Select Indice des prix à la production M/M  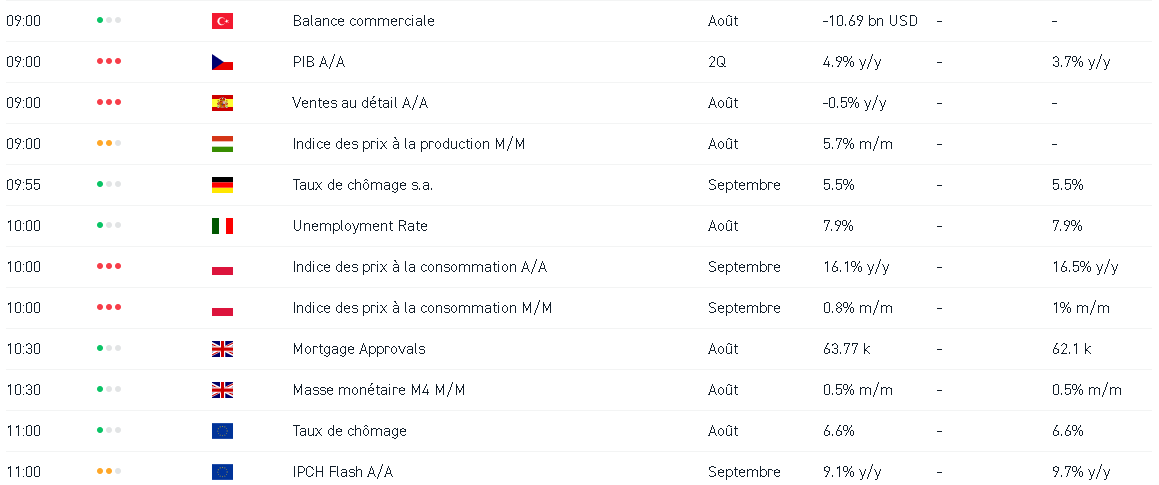408,144
